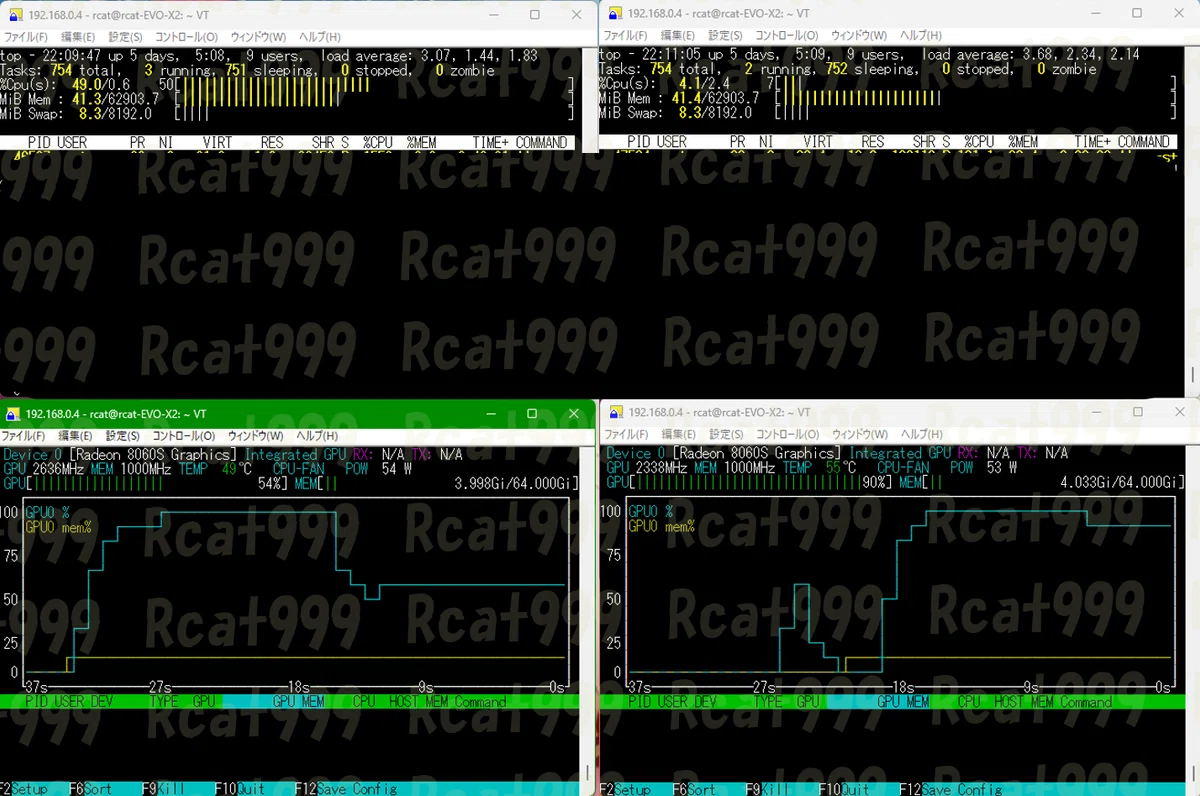Image resolution: width=1200 pixels, height=796 pixels.
Task: Open コントロール(O) menu in 90% GPU window
Action: click(787, 434)
